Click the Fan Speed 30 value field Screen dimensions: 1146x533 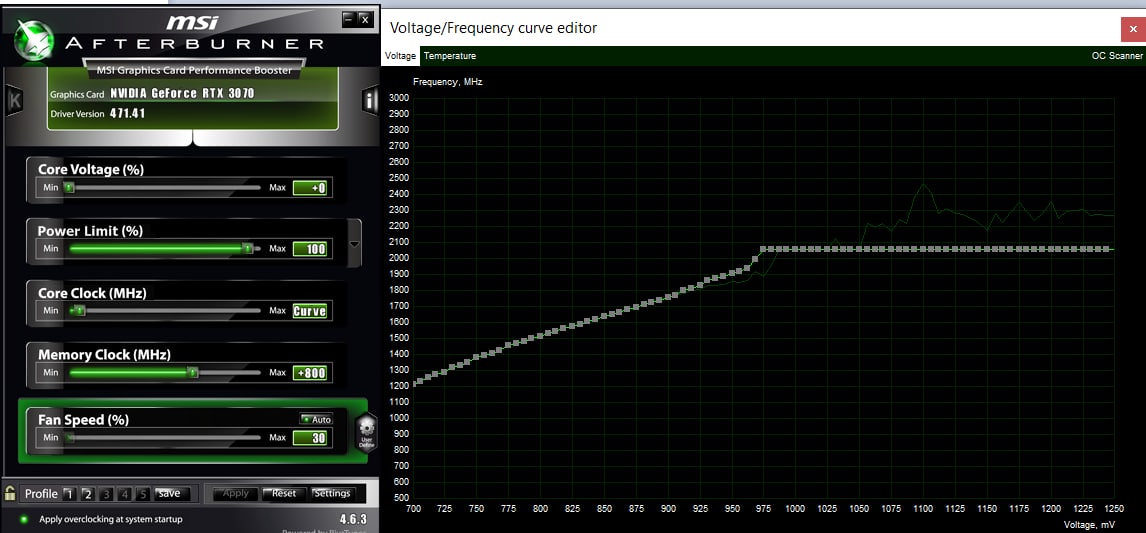[310, 438]
